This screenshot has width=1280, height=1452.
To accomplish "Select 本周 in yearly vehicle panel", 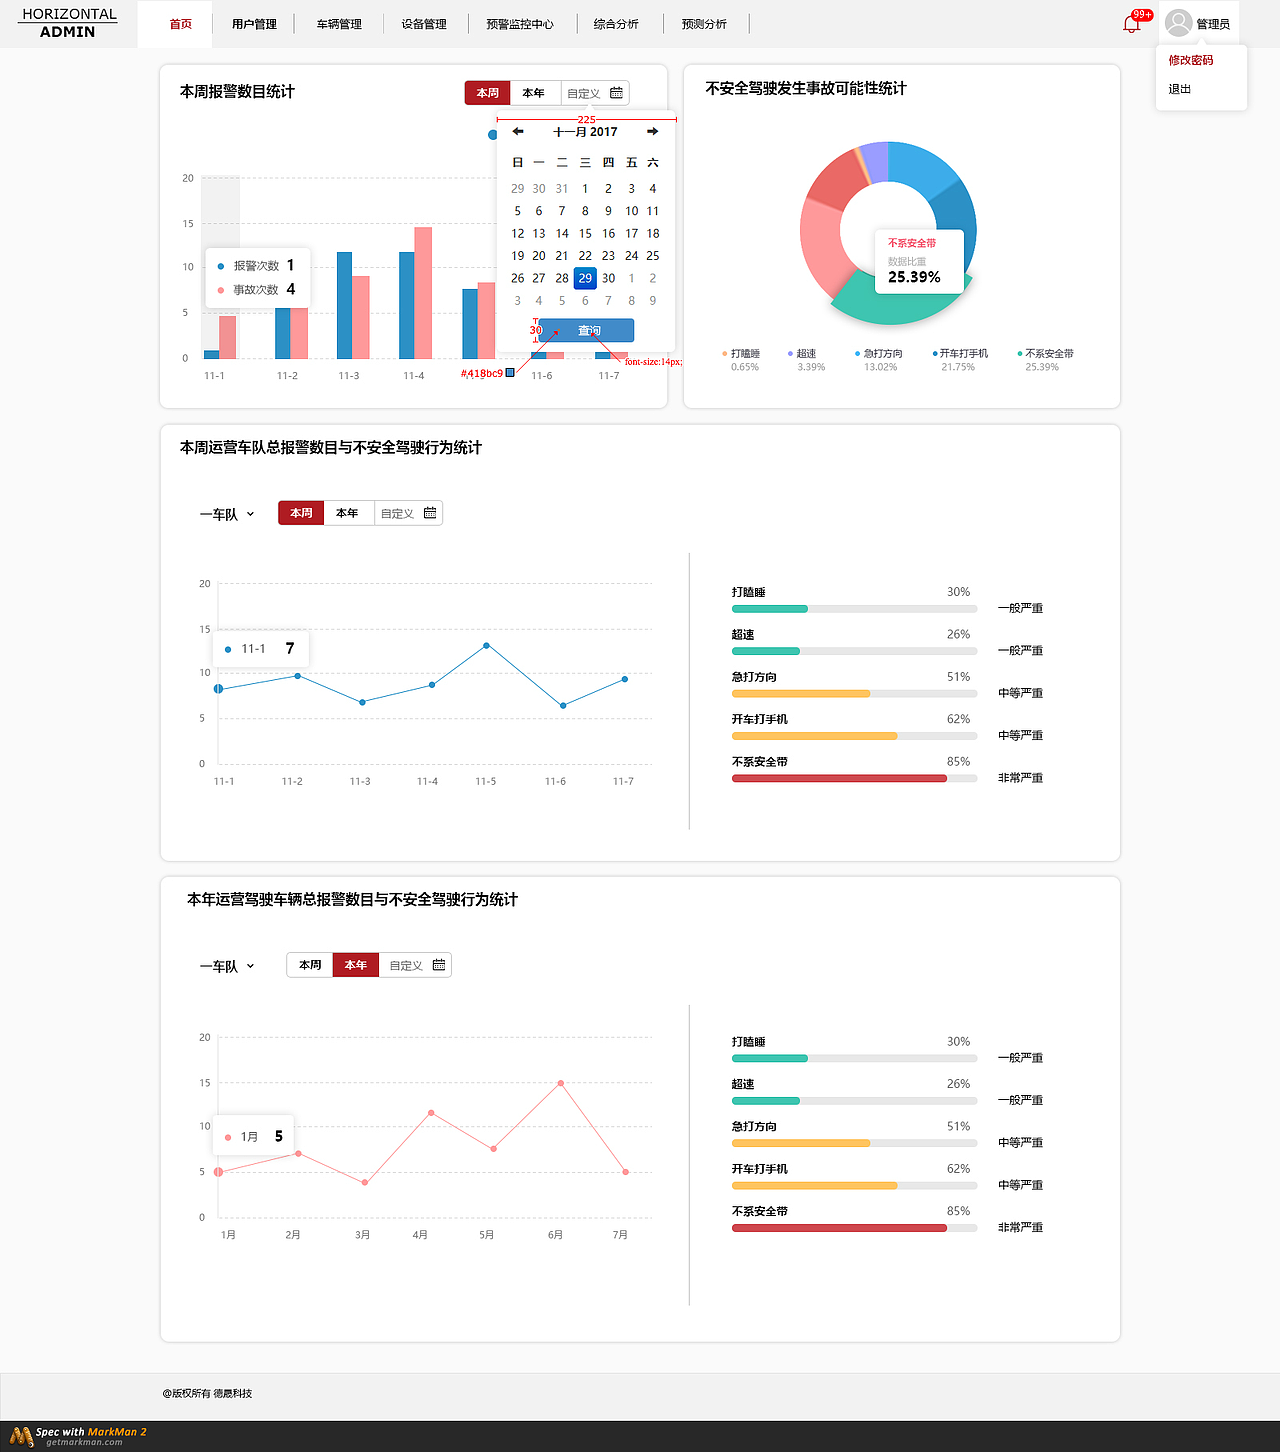I will click(x=310, y=965).
